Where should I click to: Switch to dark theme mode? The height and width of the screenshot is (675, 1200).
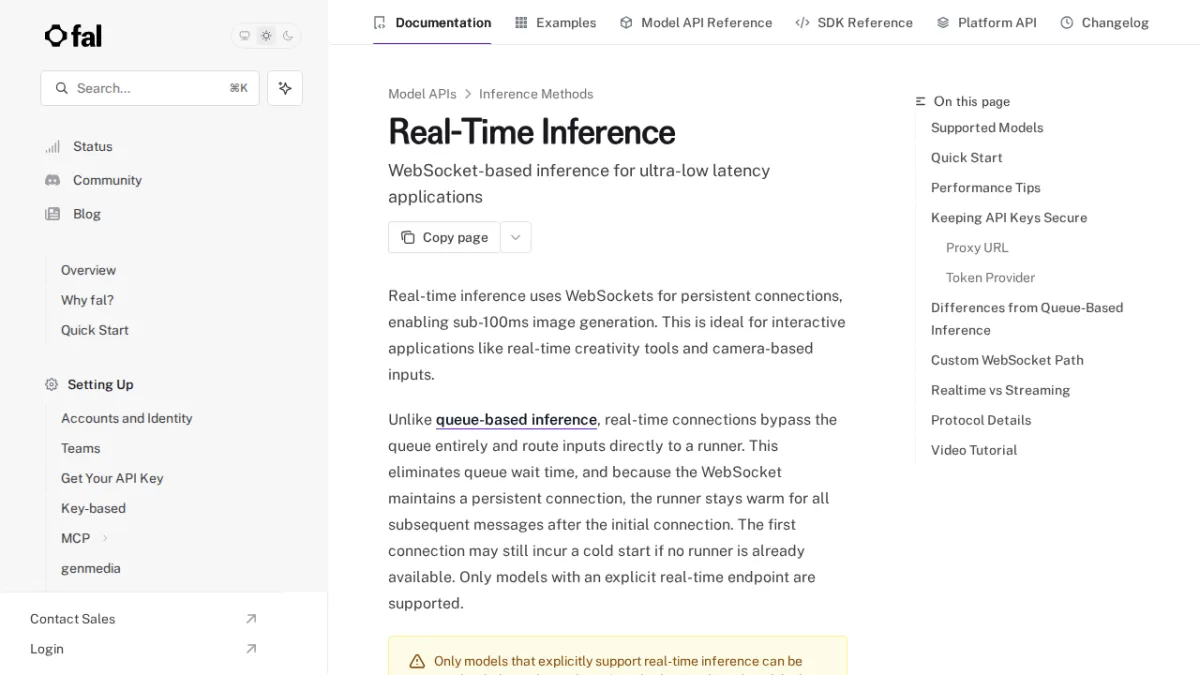(x=288, y=36)
